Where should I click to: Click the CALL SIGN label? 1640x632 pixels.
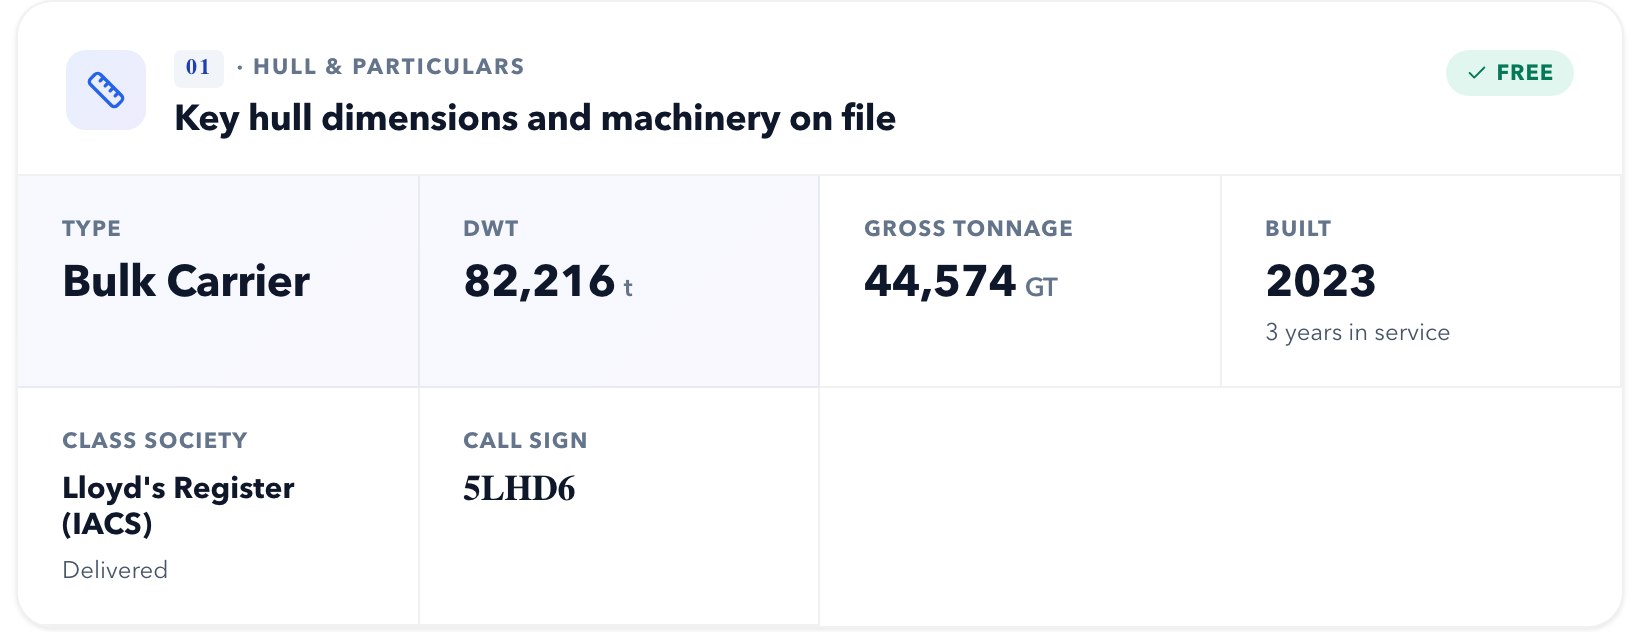click(525, 441)
